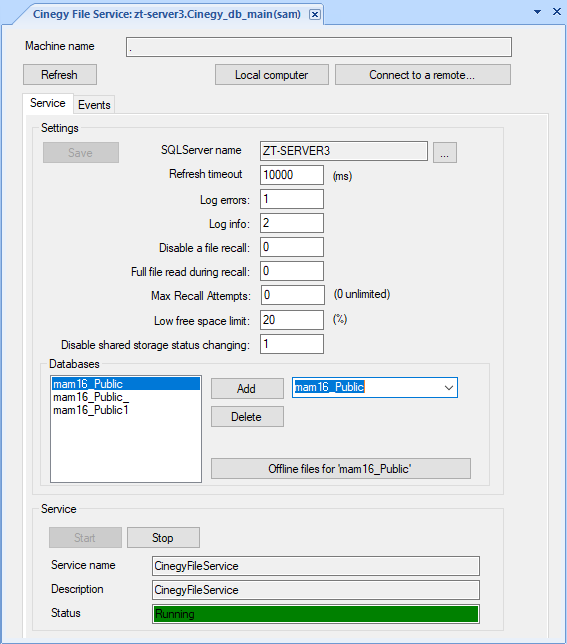Open Offline files for 'mam16_Public'
The height and width of the screenshot is (644, 567).
pos(341,469)
